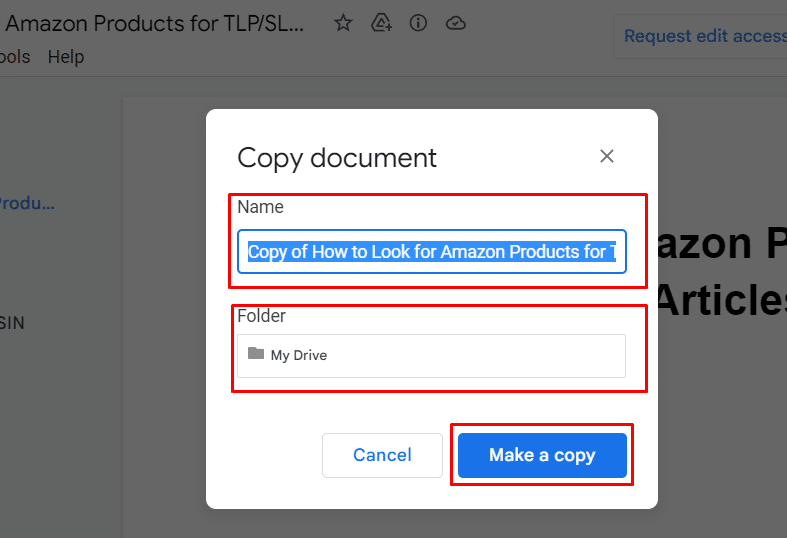Click Request edit access
This screenshot has width=787, height=538.
(704, 36)
